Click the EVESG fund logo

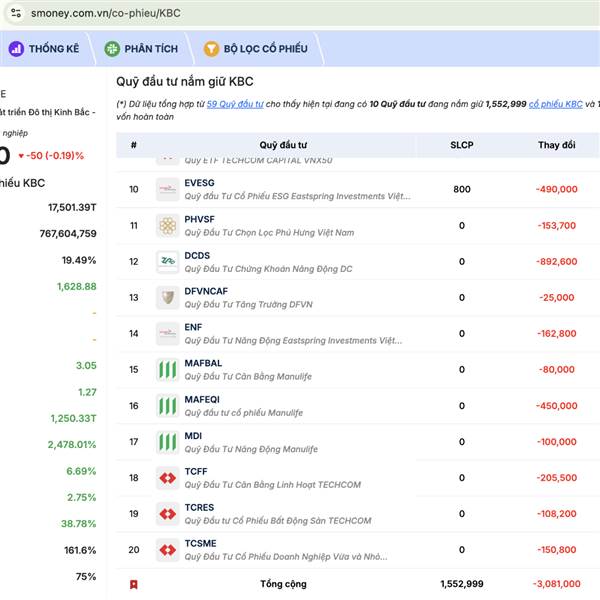168,189
